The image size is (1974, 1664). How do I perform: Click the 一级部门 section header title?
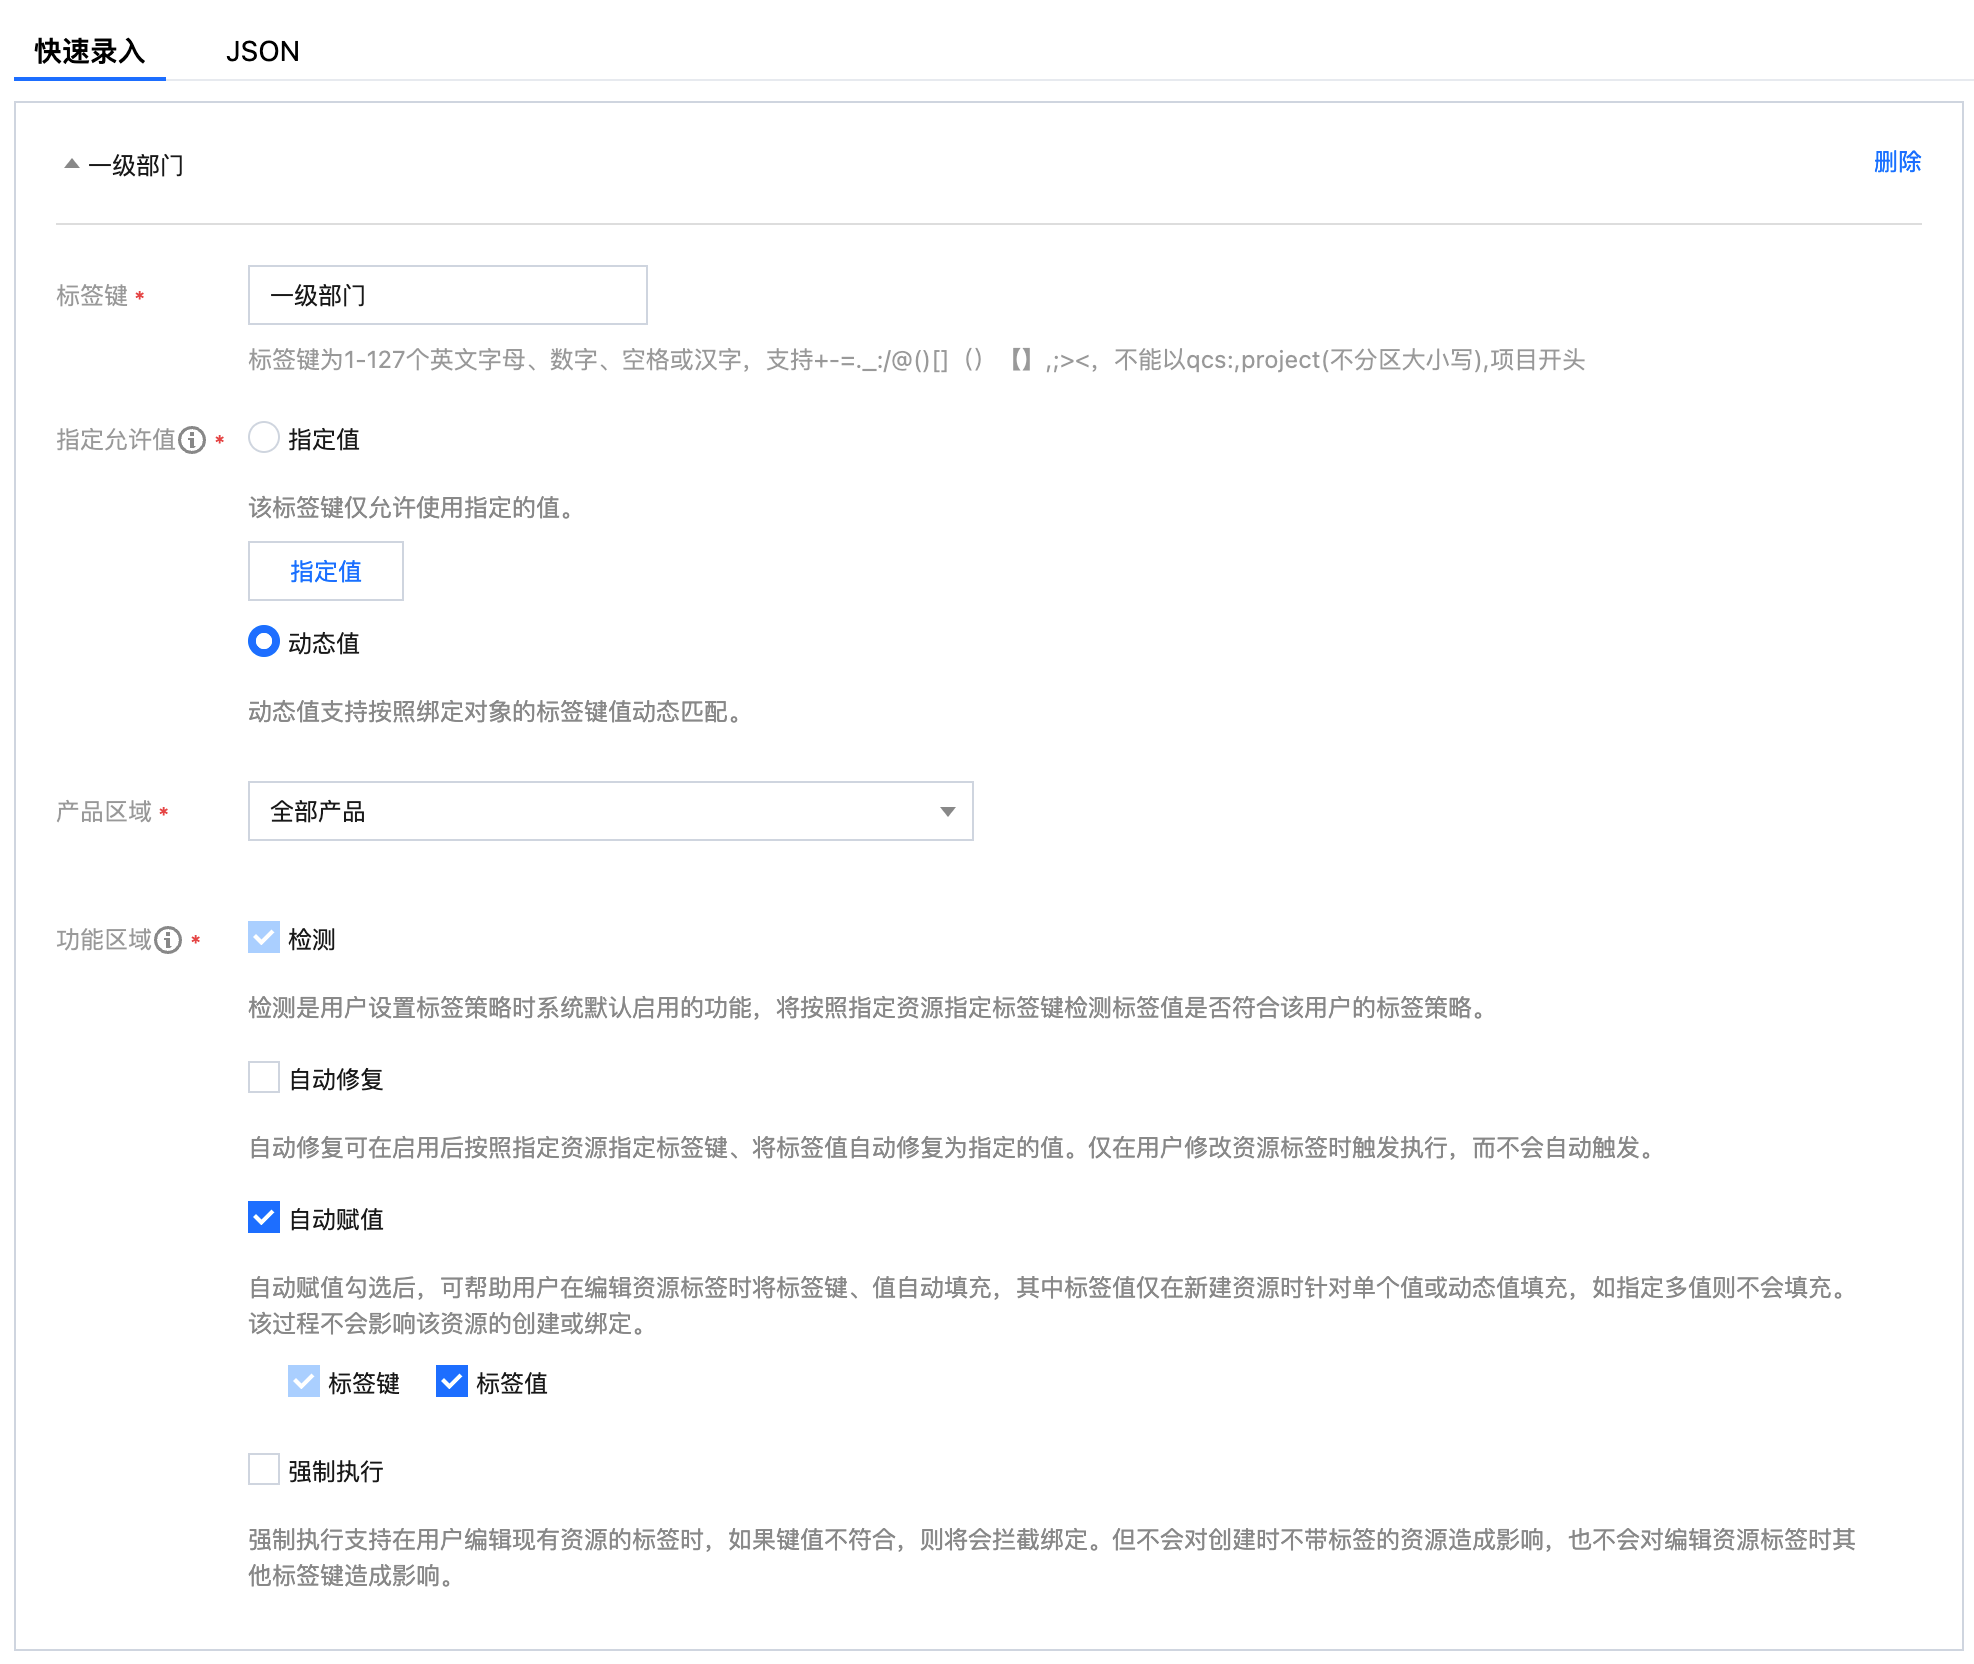pos(136,165)
